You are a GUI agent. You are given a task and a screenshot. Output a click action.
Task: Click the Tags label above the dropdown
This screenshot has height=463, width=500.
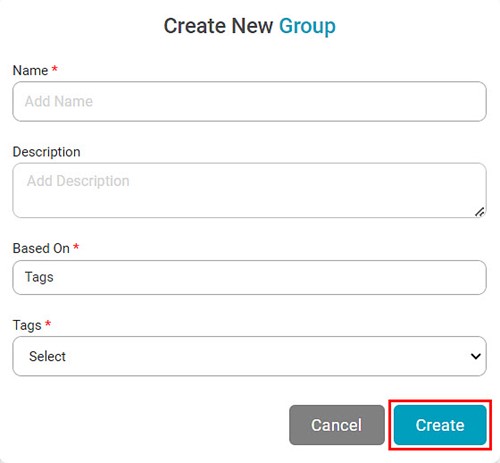pyautogui.click(x=27, y=325)
